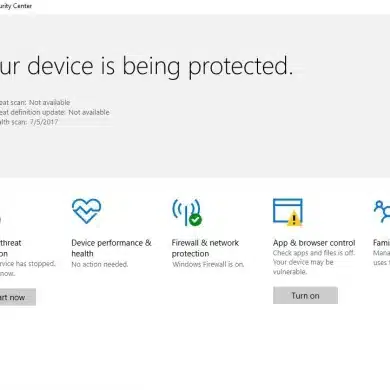The height and width of the screenshot is (390, 390).
Task: Click the threat definition update 'Not available' line
Action: pos(55,112)
